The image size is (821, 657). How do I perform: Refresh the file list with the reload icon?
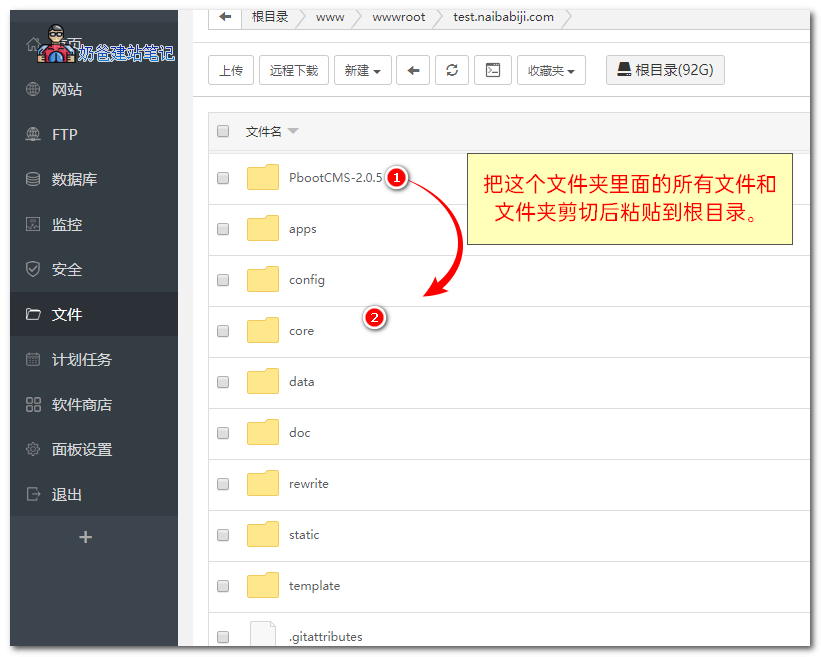452,70
